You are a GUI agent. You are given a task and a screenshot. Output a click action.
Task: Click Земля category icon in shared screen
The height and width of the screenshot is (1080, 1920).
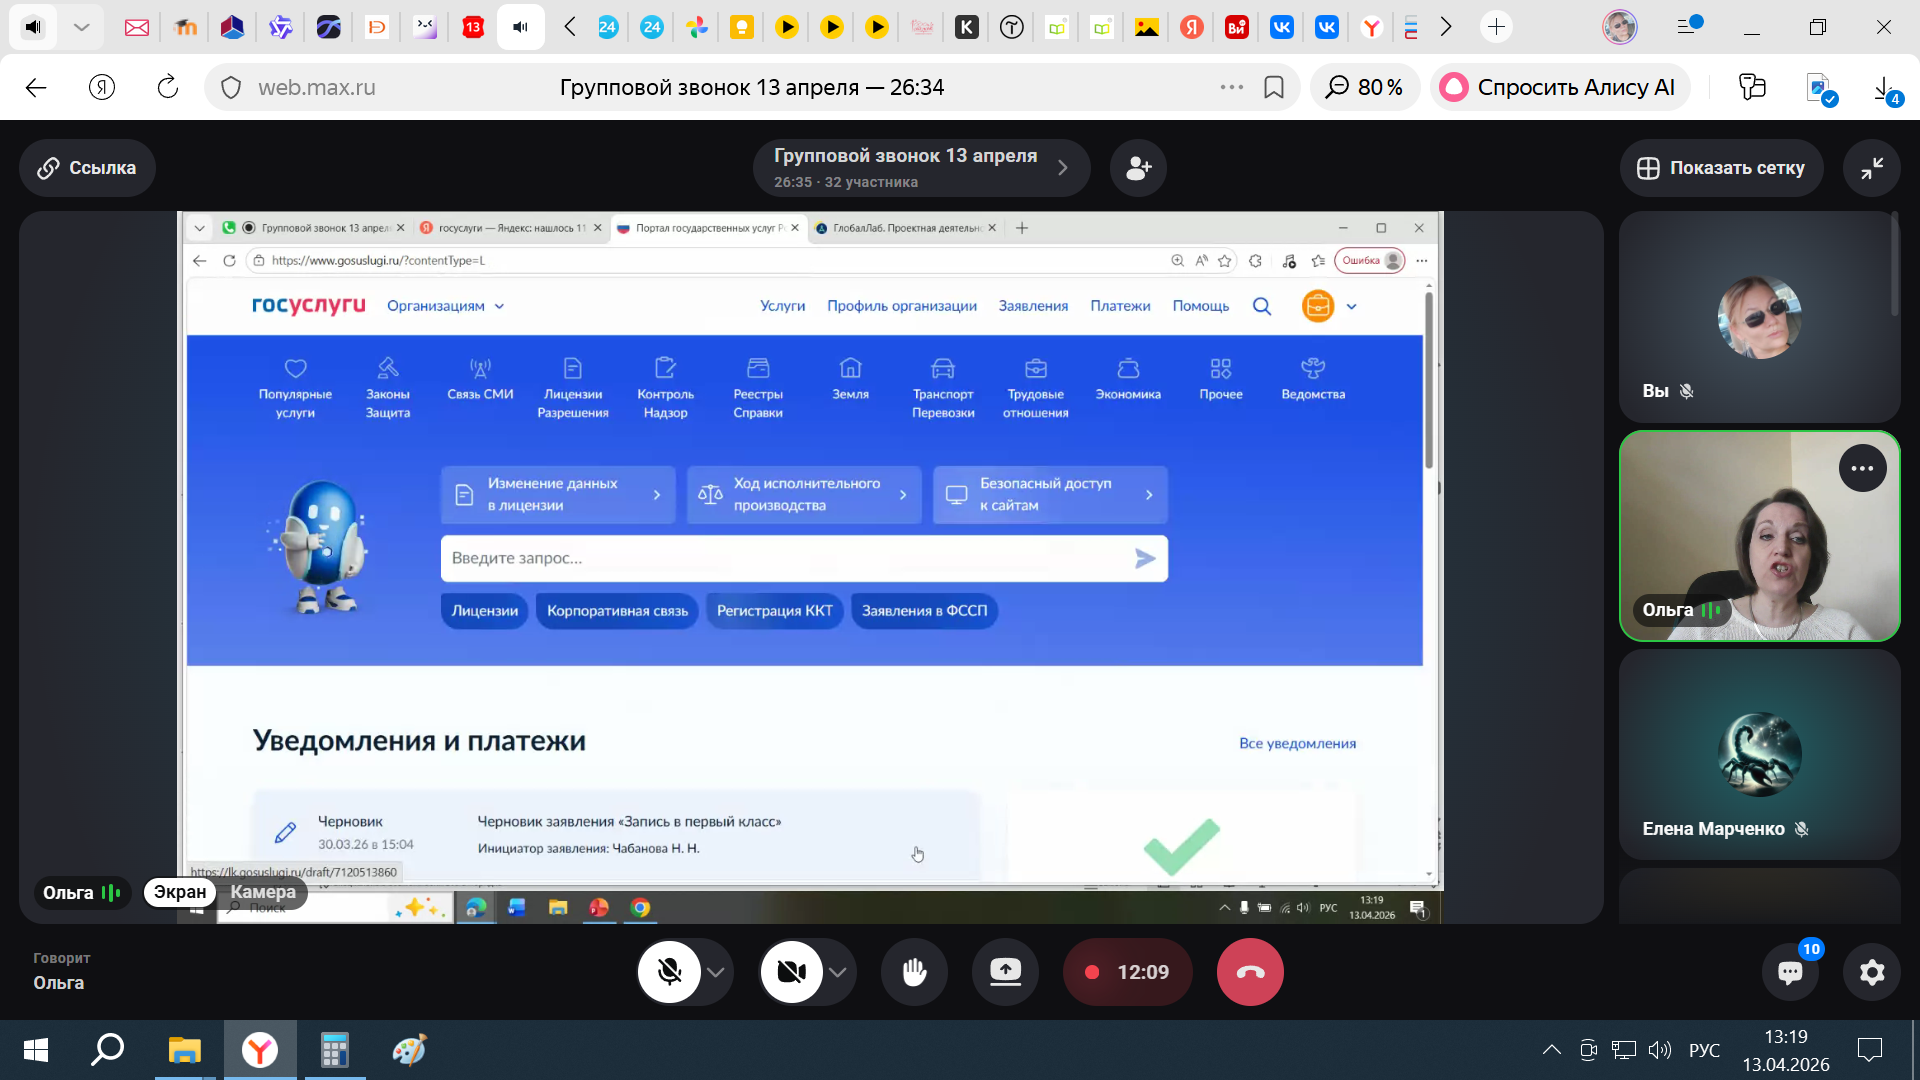(850, 368)
